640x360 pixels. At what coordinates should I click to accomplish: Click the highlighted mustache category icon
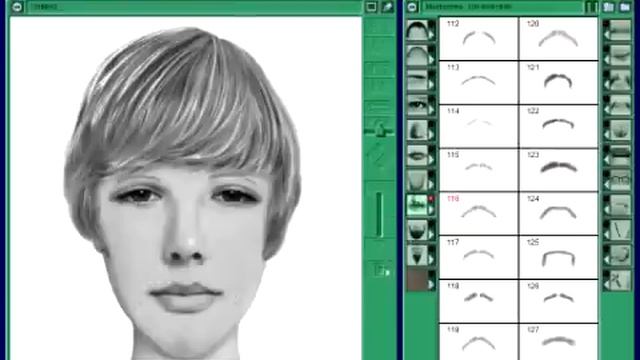coord(417,205)
